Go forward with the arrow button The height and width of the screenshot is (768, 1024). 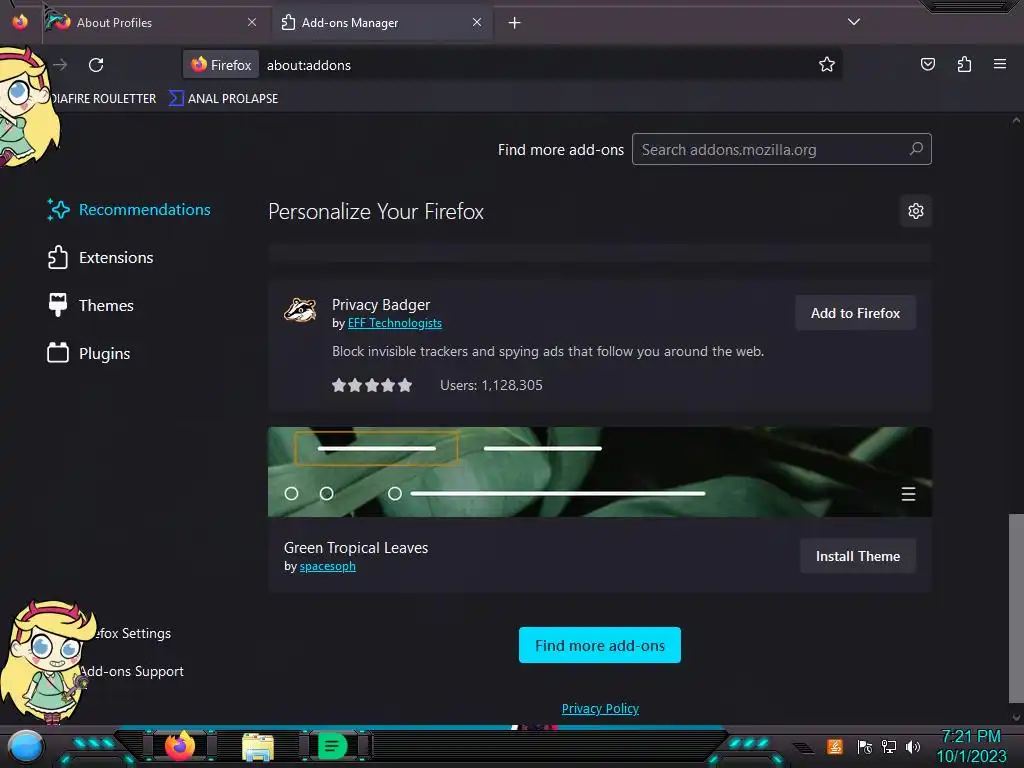pyautogui.click(x=60, y=65)
